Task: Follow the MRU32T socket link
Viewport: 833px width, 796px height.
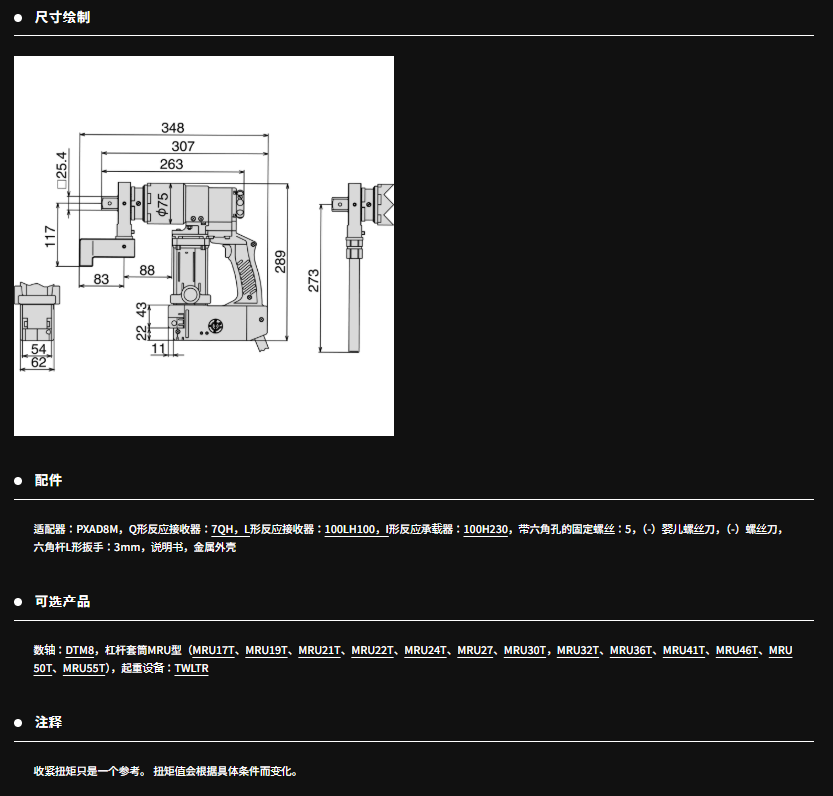Action: tap(578, 650)
